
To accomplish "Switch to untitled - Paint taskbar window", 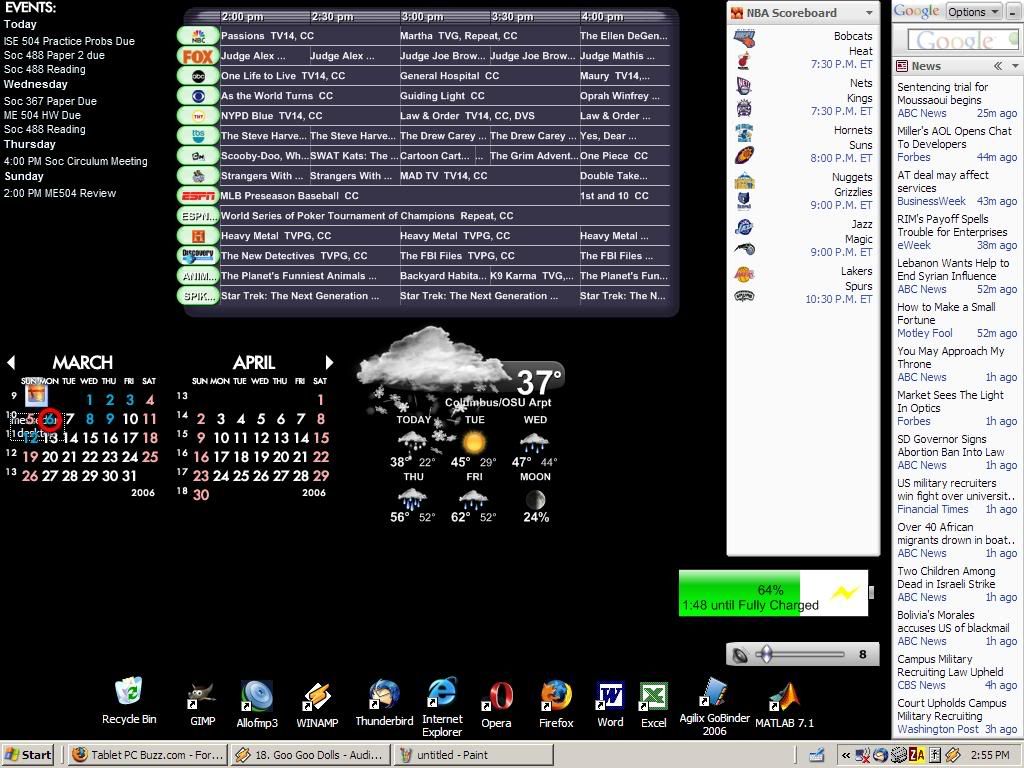I will 473,756.
